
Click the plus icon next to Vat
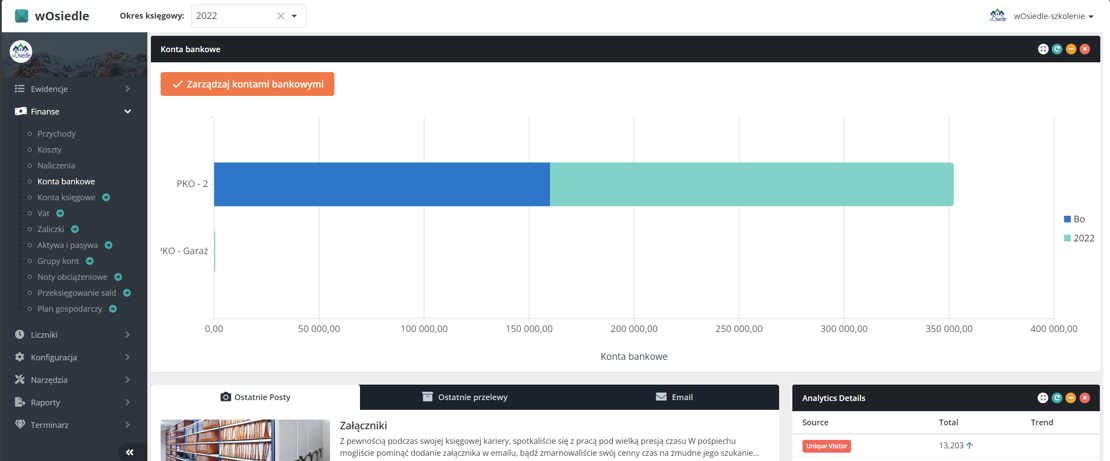point(60,213)
